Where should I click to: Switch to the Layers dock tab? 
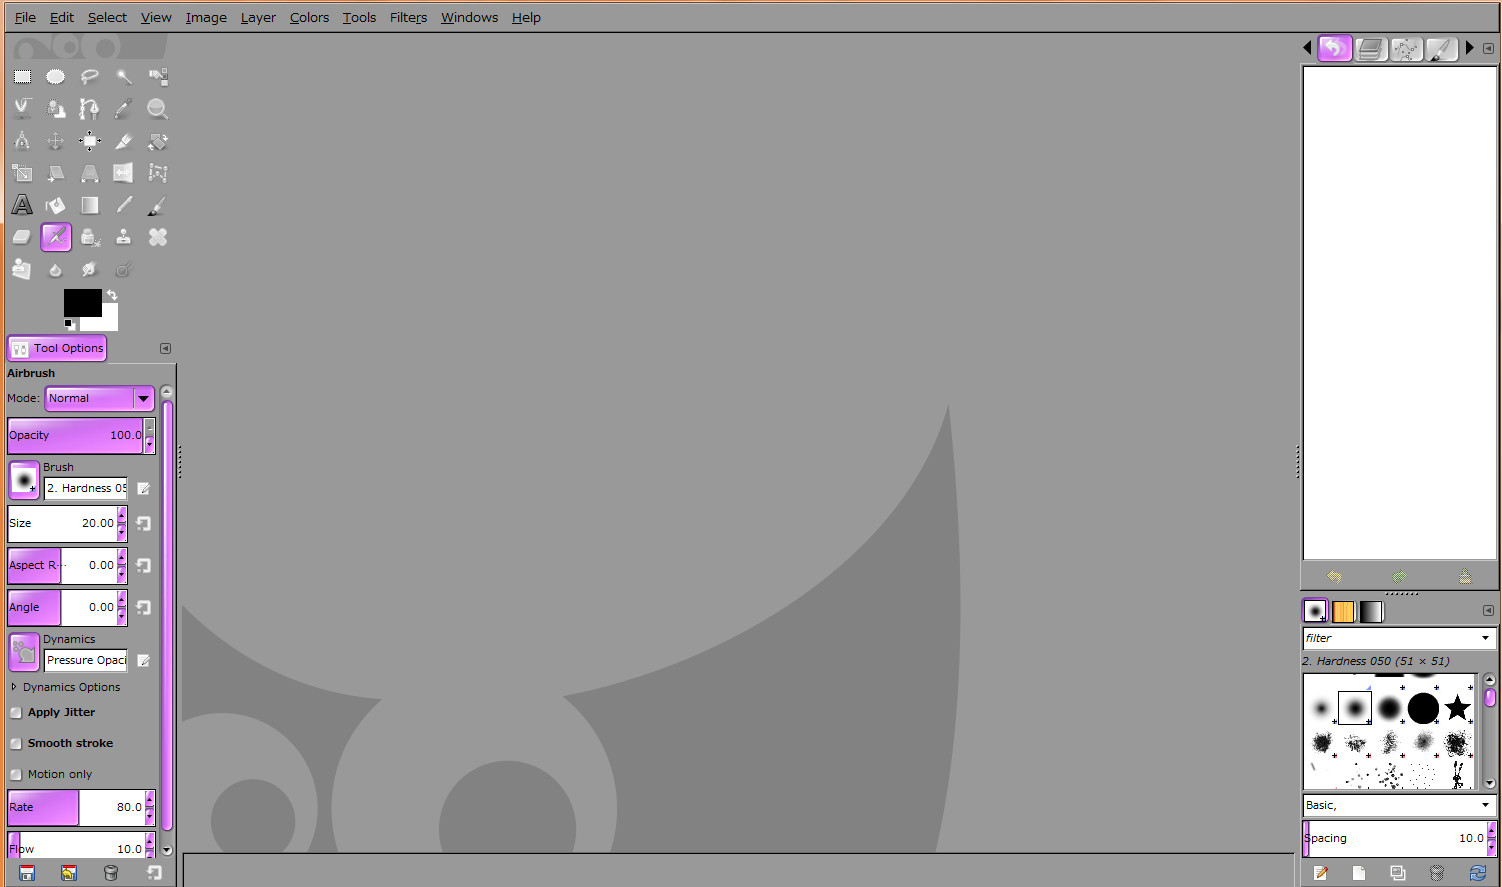point(1371,48)
